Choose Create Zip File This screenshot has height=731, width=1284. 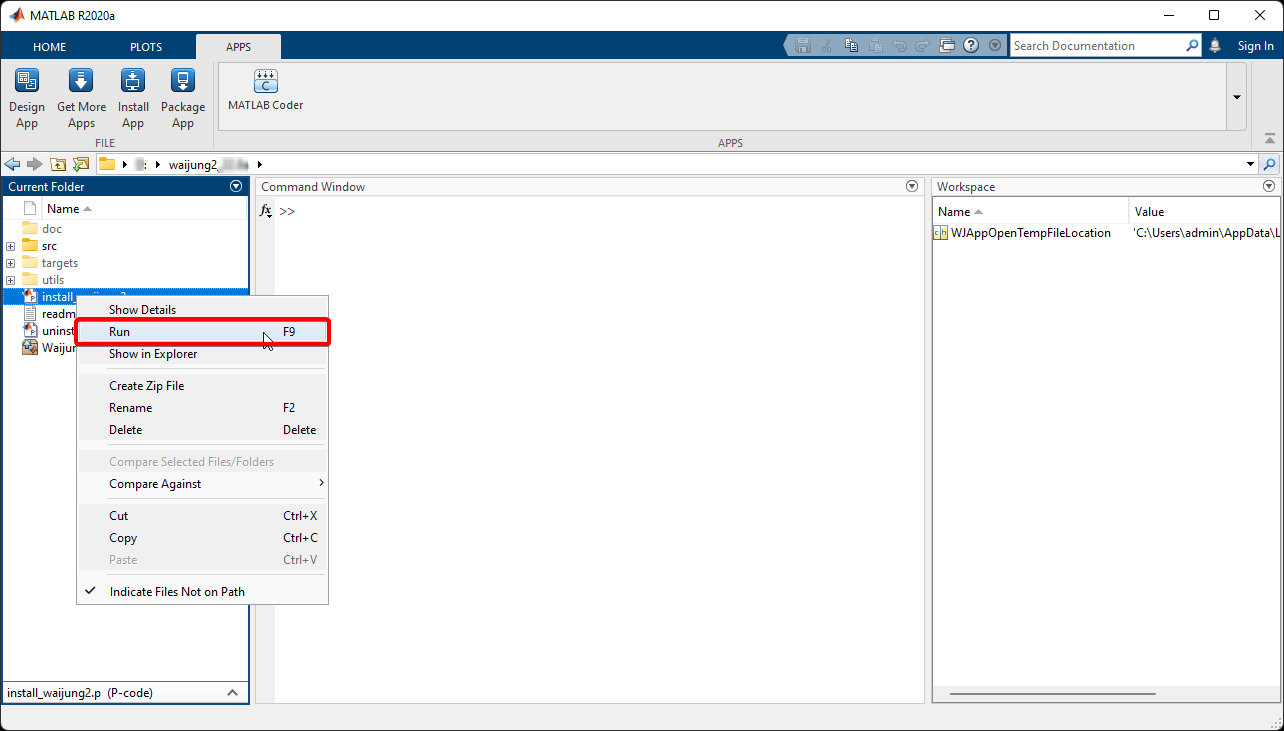(x=202, y=386)
